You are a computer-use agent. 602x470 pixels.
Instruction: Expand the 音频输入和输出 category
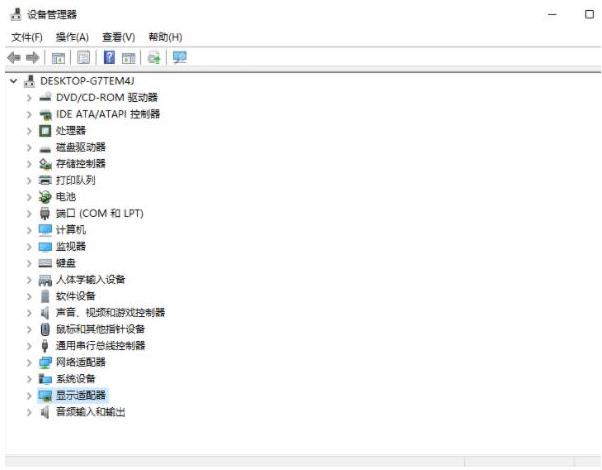[x=29, y=412]
